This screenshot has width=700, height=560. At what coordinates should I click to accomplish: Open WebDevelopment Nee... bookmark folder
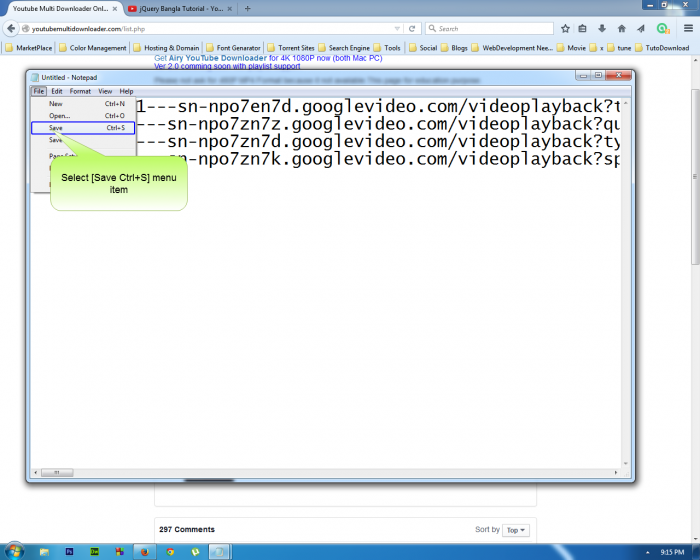pos(512,48)
